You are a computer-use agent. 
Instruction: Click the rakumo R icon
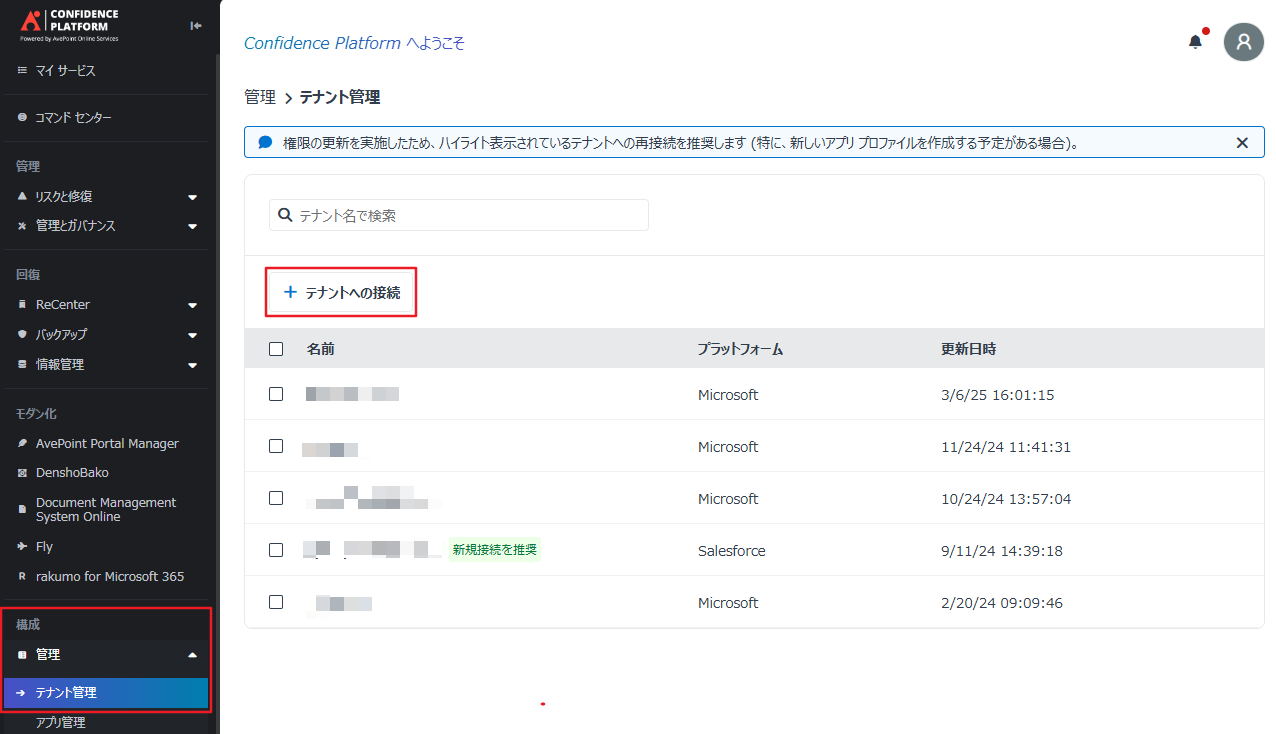coord(22,577)
